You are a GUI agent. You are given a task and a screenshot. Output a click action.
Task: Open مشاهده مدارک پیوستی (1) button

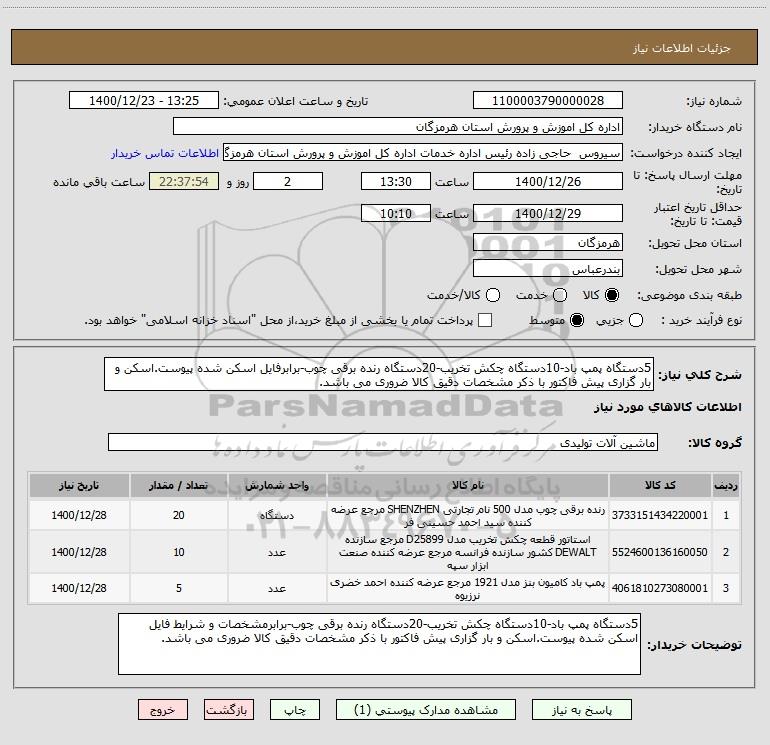[x=426, y=710]
